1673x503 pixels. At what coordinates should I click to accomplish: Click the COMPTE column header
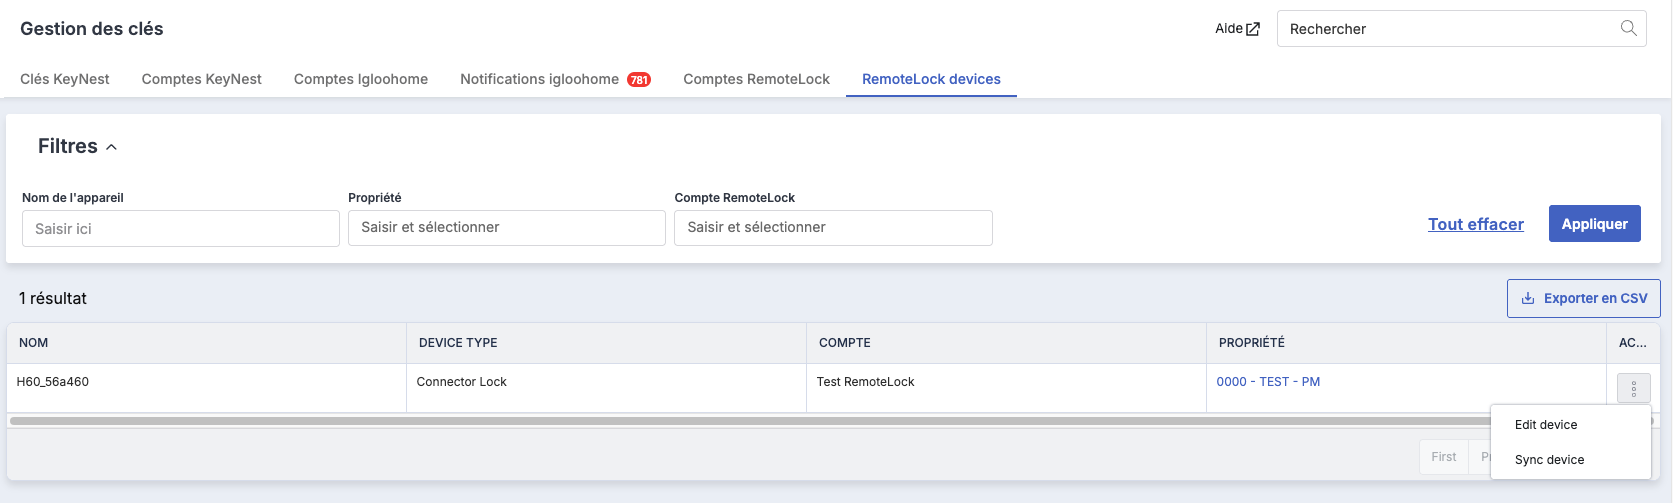pyautogui.click(x=1007, y=343)
